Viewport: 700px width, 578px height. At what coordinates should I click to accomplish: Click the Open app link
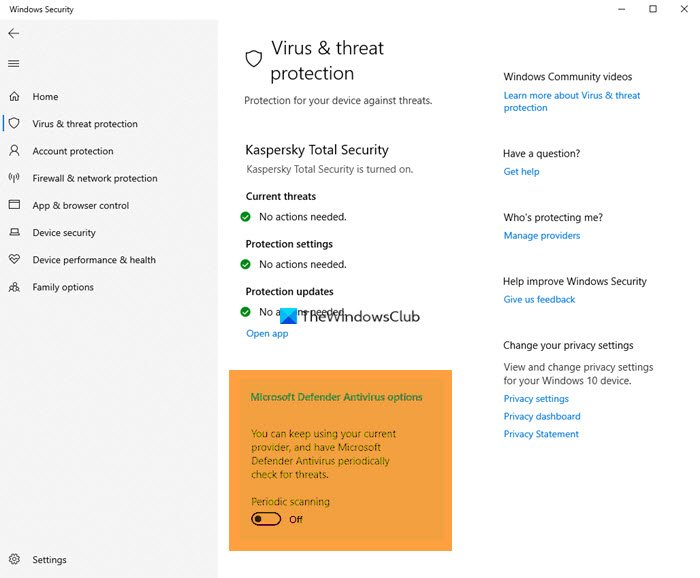pos(267,333)
